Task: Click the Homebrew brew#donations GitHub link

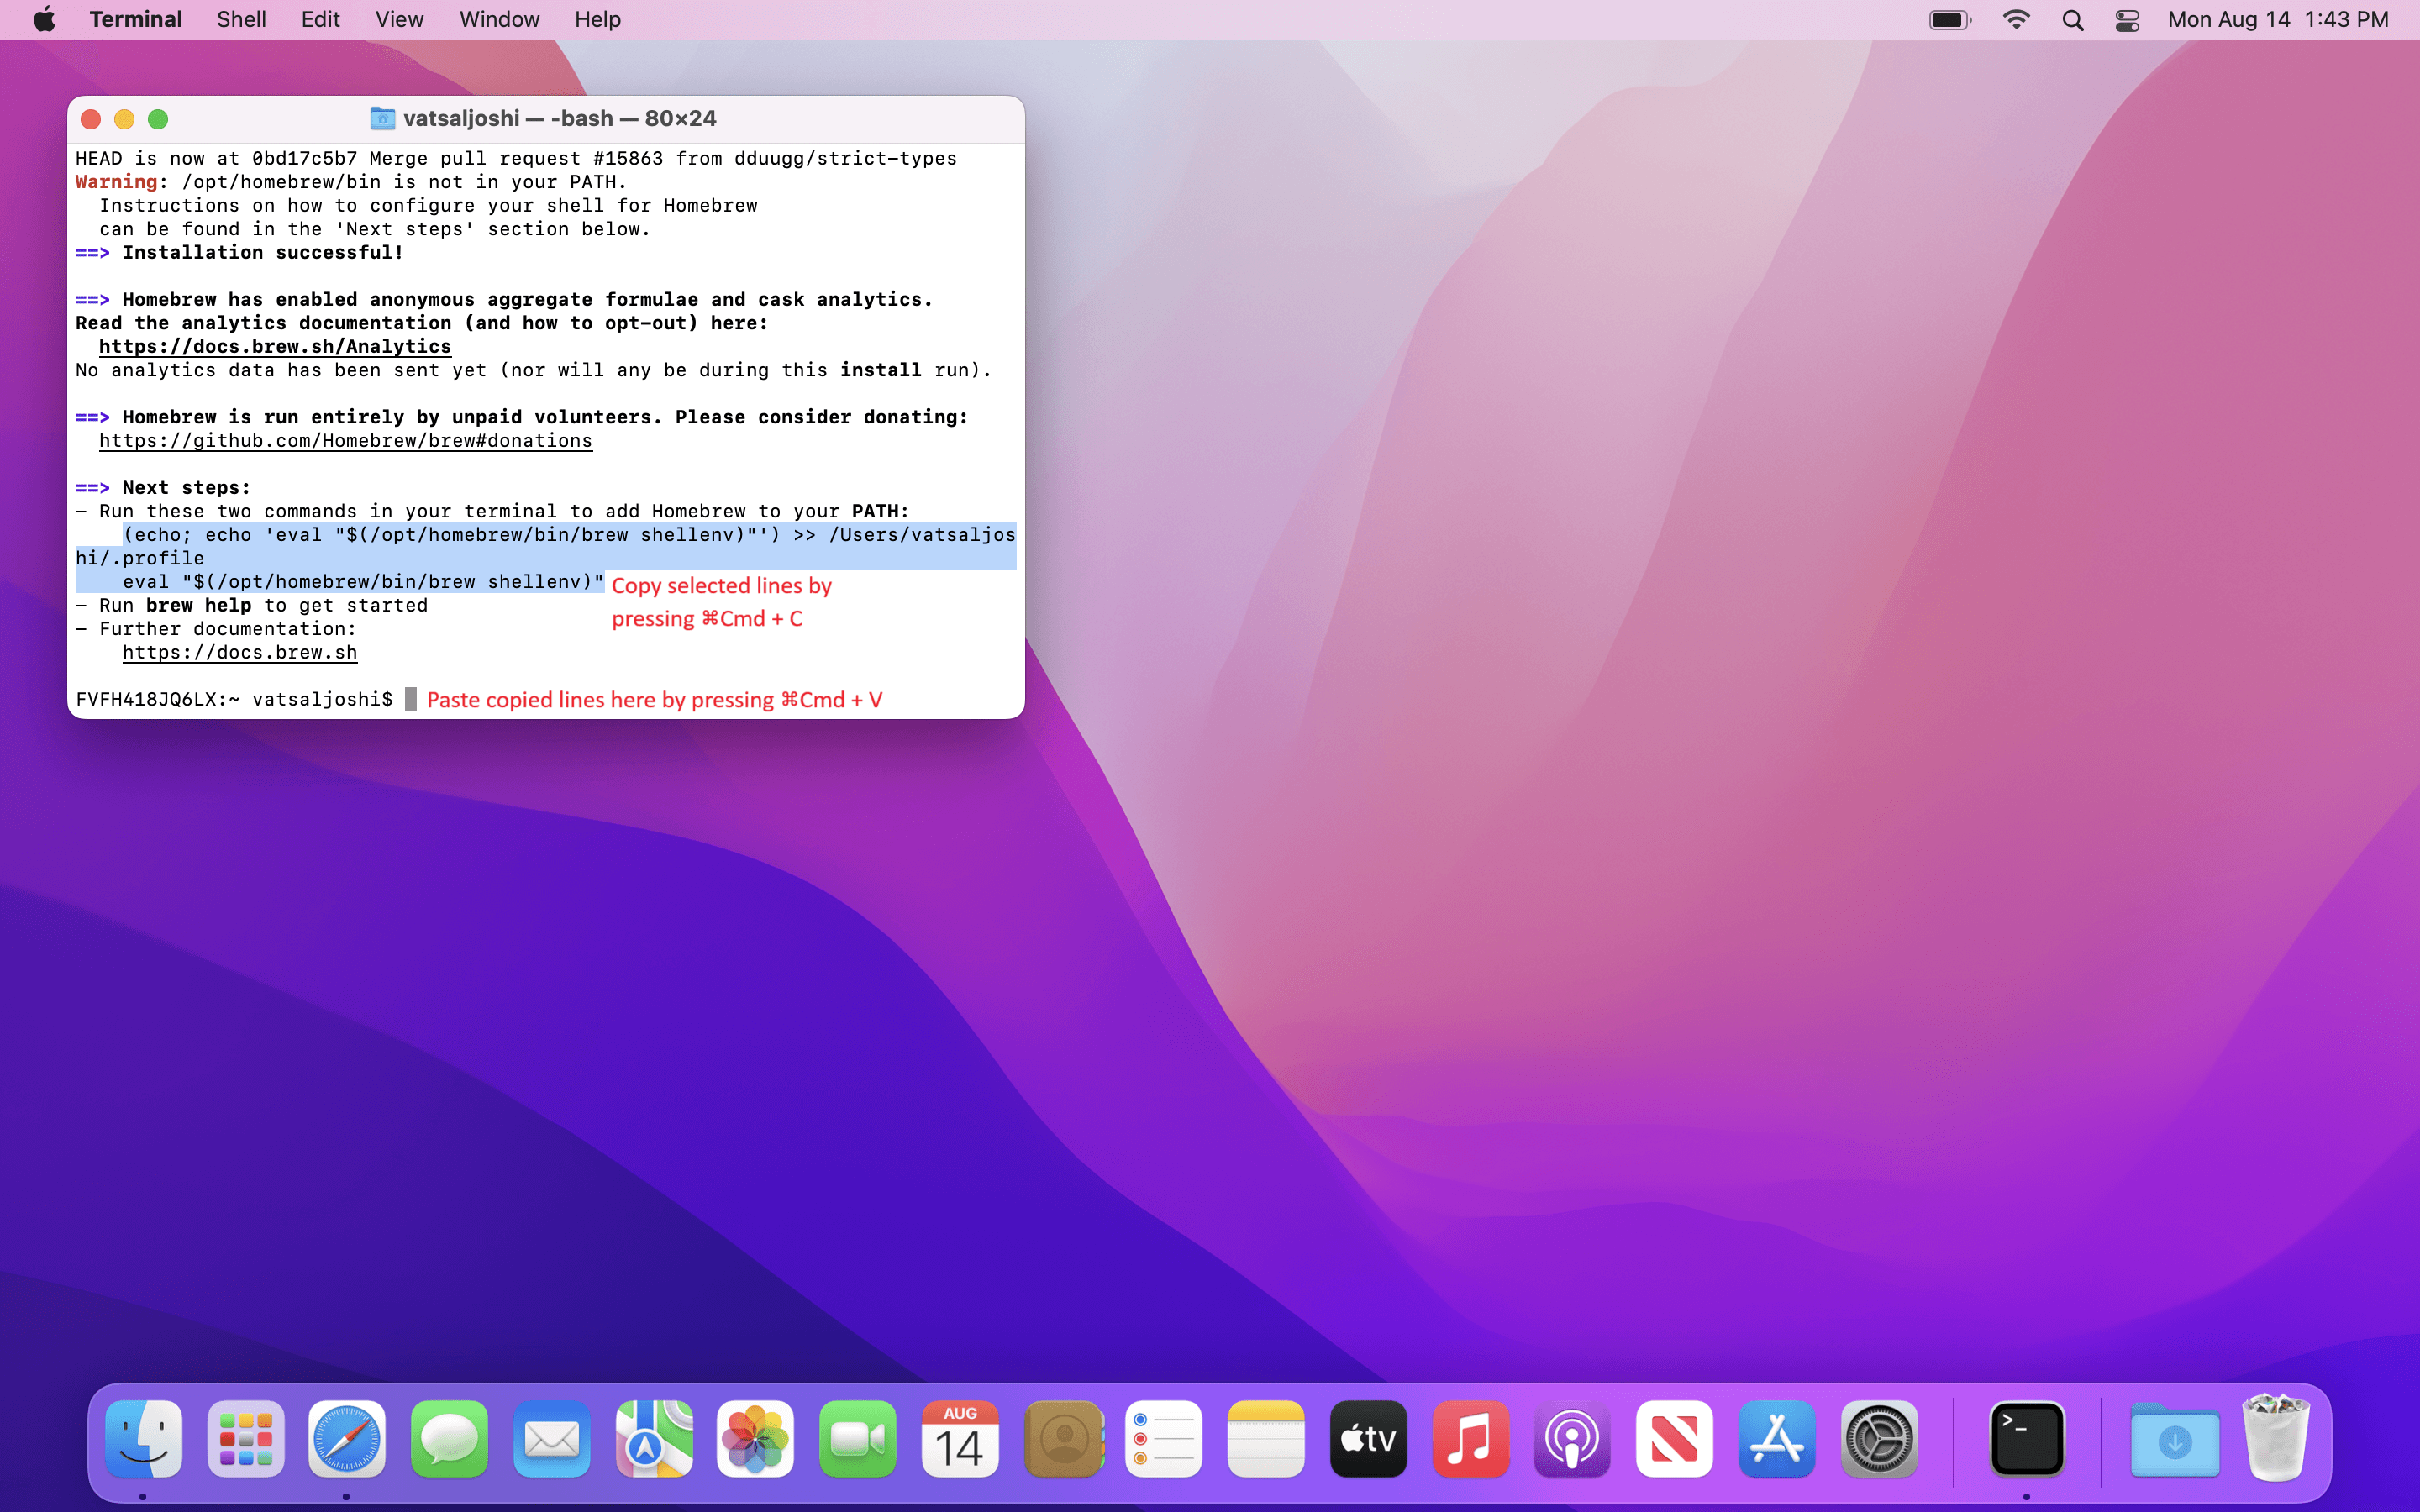Action: 345,441
